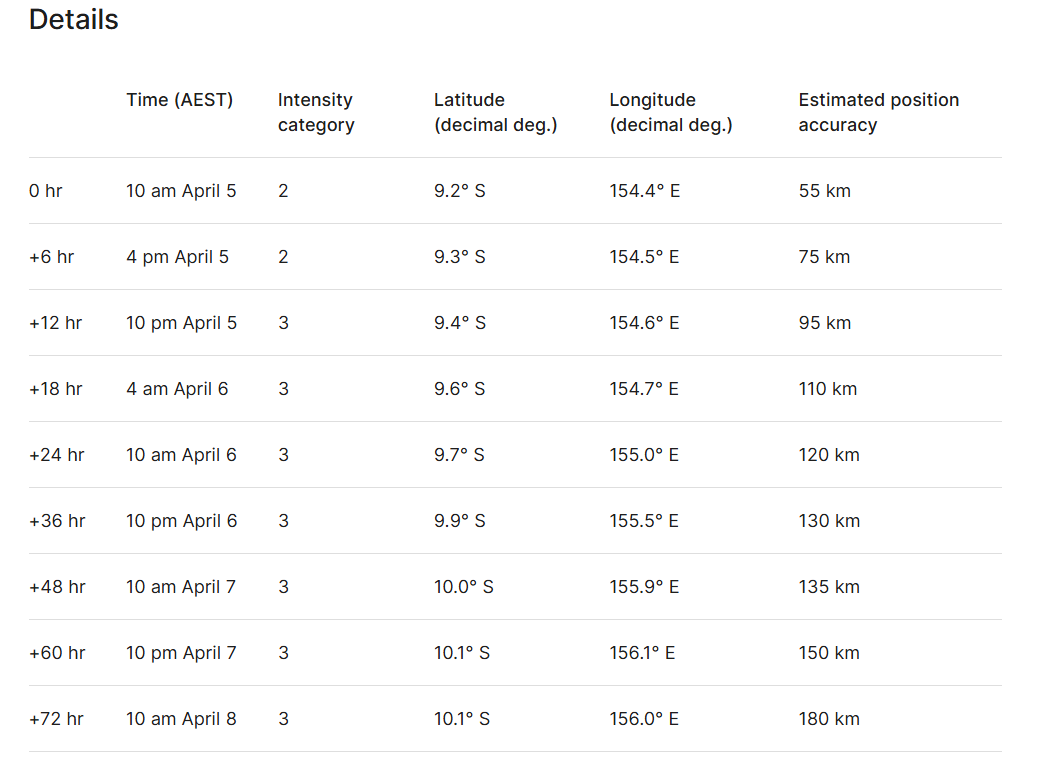Click the Longitude (decimal deg.) header

(x=671, y=112)
